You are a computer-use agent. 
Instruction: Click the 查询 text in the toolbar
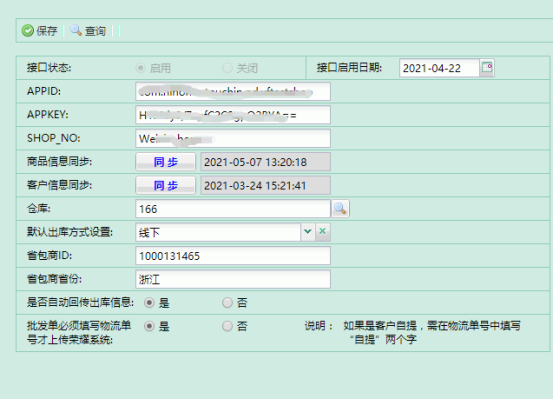95,31
